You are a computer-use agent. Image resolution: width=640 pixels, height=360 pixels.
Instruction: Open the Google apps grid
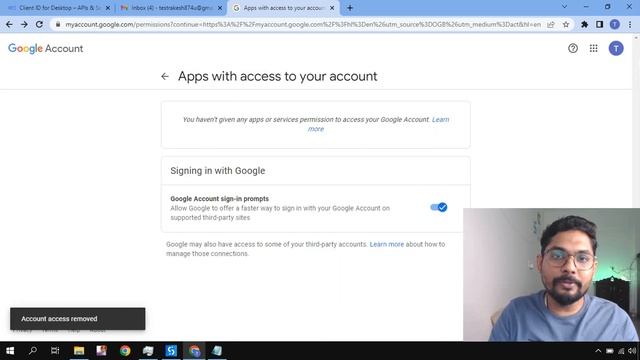pyautogui.click(x=593, y=49)
